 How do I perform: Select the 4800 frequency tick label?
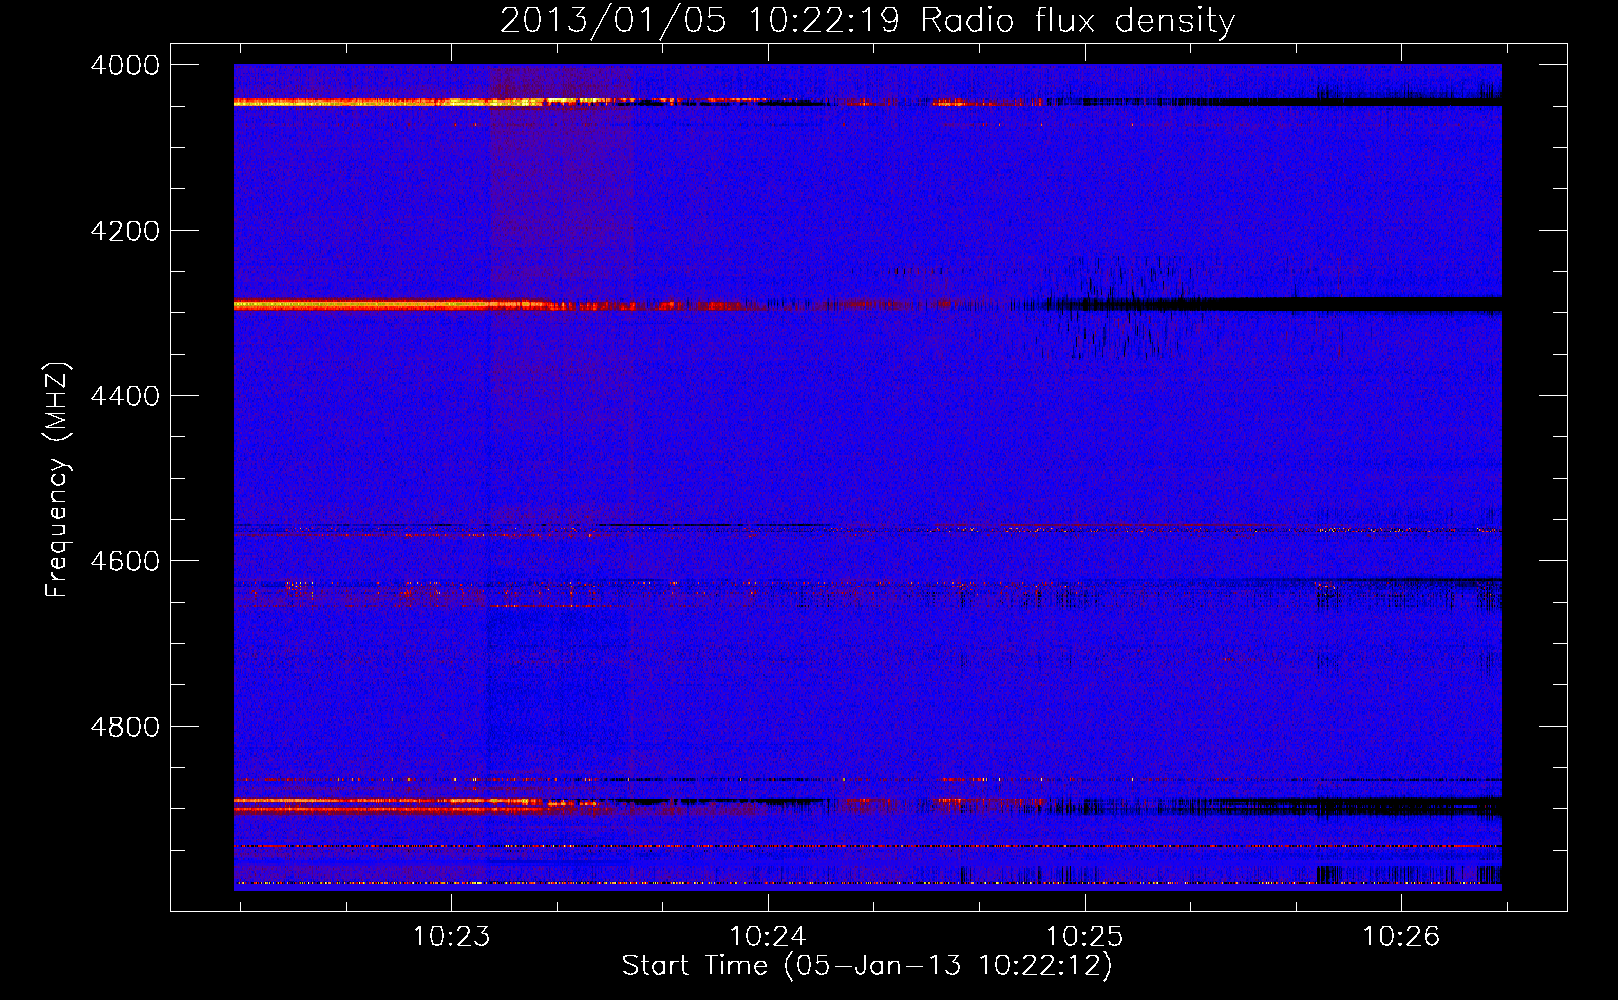coord(125,727)
